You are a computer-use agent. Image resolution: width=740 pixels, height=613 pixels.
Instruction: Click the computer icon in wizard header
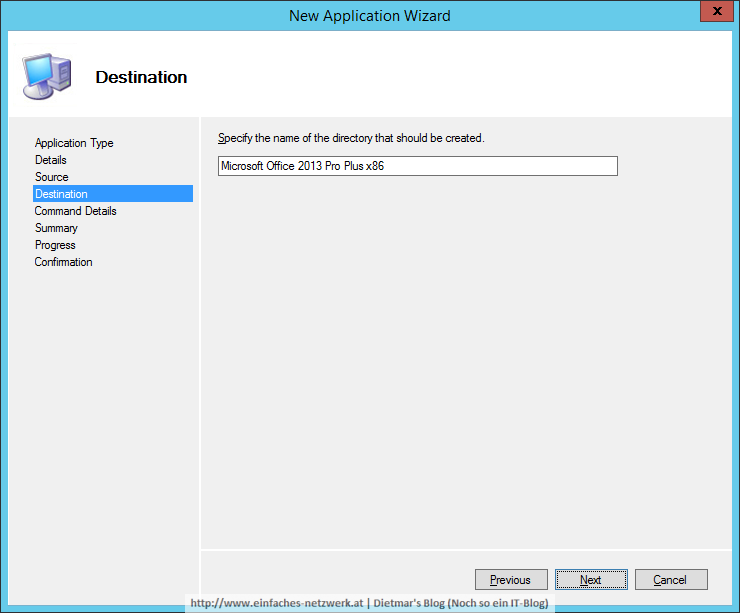[47, 76]
